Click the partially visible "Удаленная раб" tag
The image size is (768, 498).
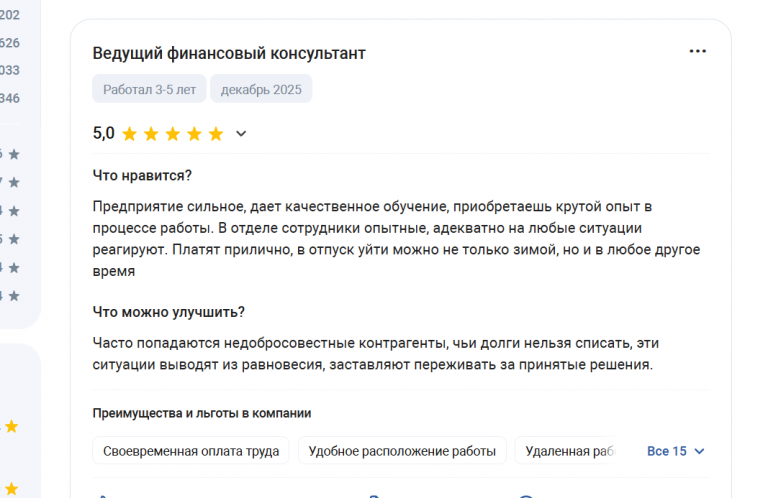pos(568,451)
